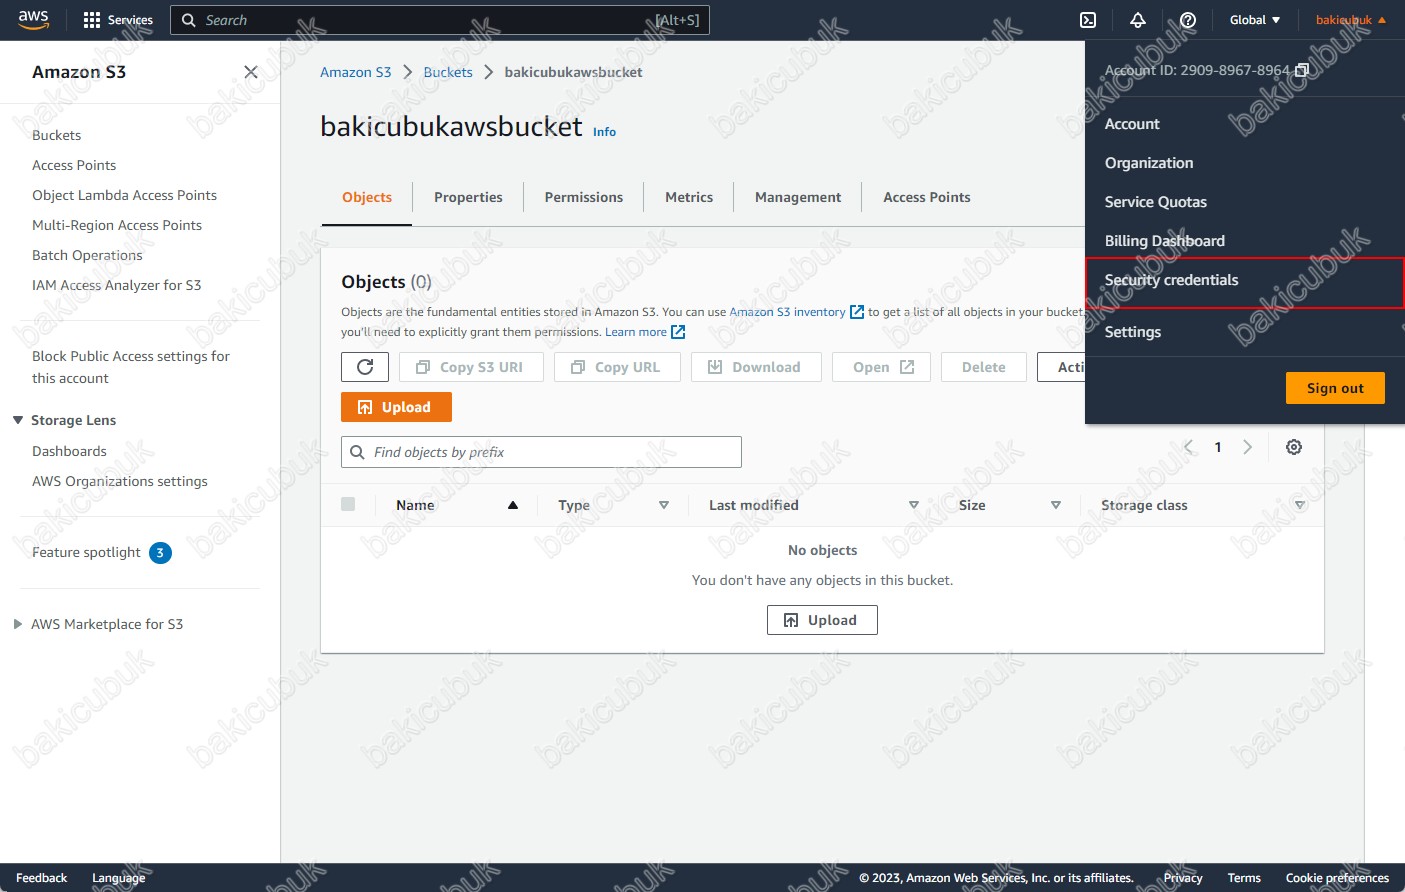
Task: Open AWS Organizations settings link
Action: tap(120, 481)
